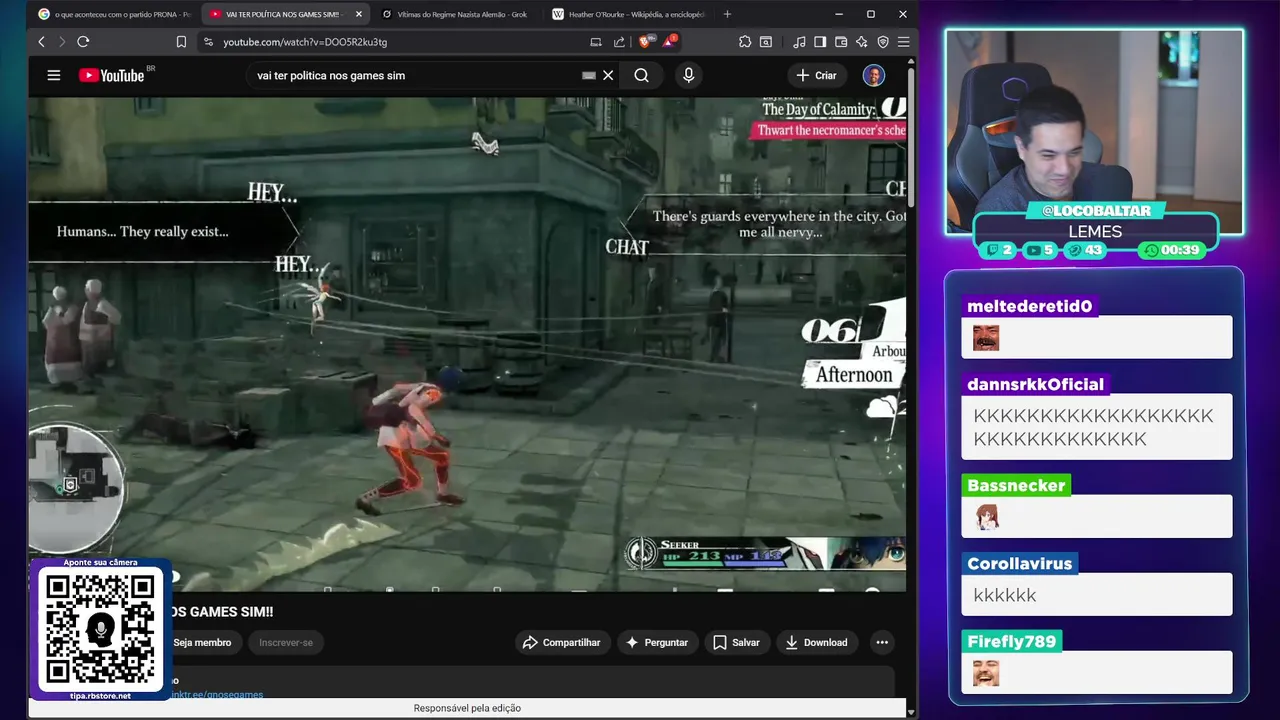1280x720 pixels.
Task: Click dannsrkkOficial chat username
Action: point(1035,384)
